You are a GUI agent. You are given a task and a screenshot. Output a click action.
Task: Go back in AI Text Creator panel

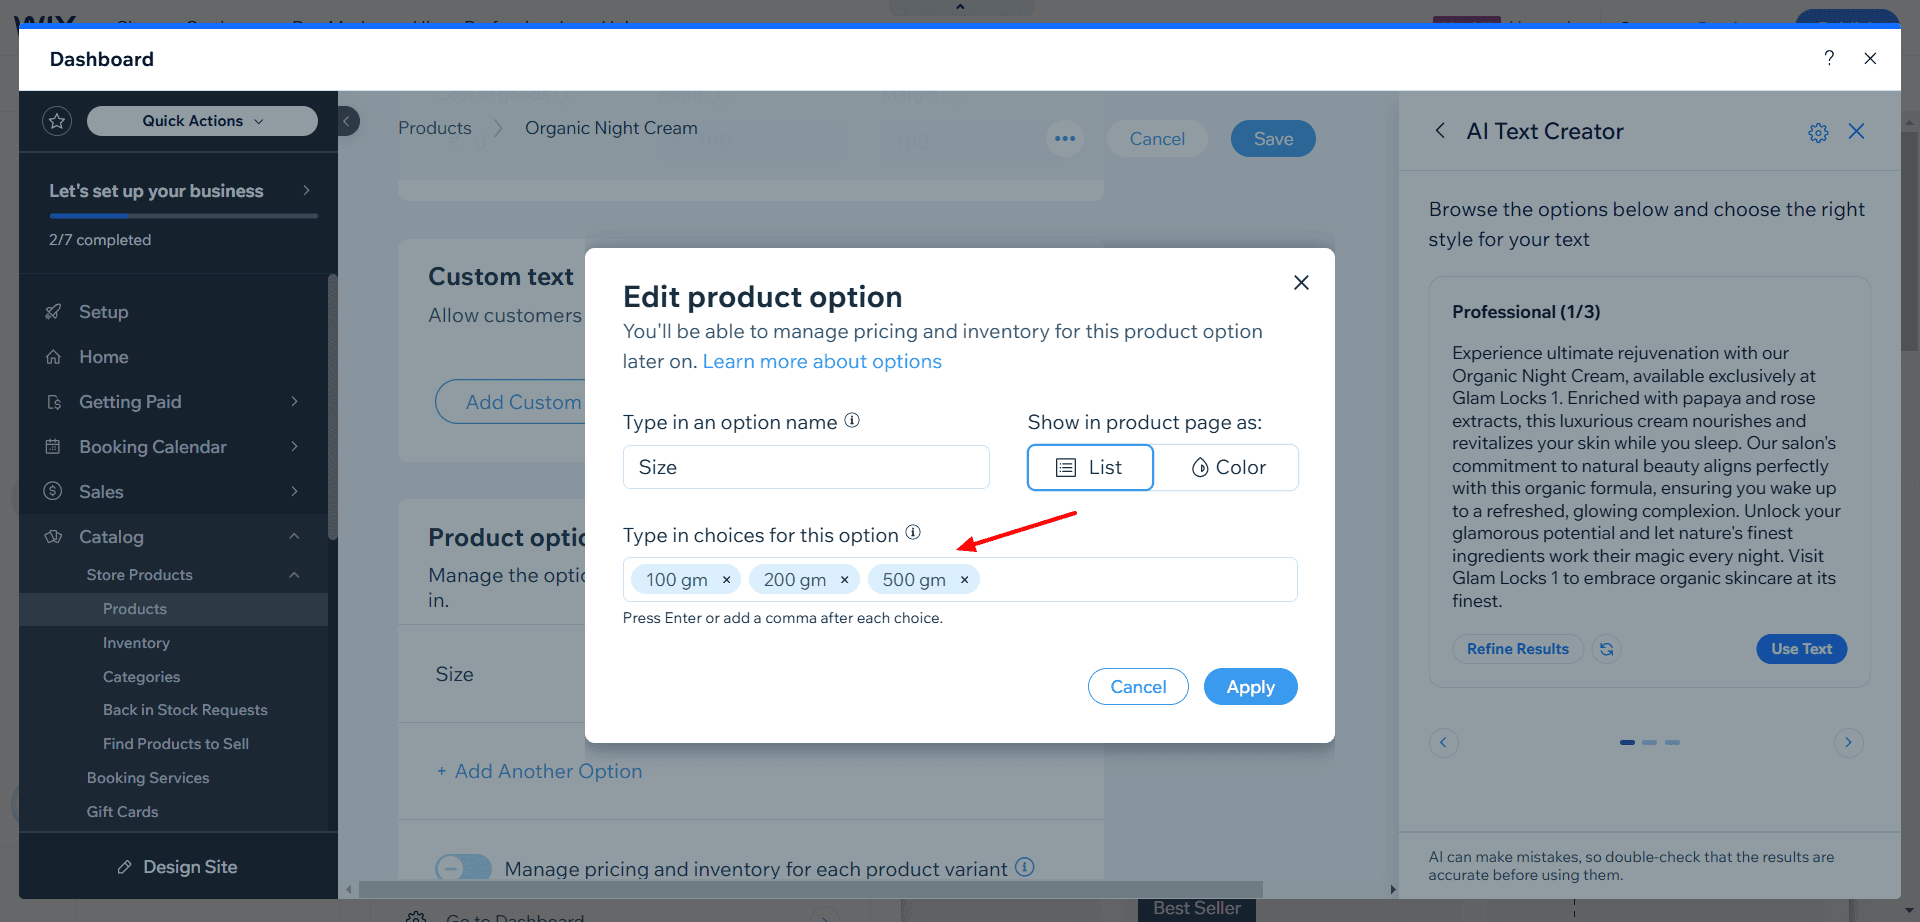pos(1440,131)
